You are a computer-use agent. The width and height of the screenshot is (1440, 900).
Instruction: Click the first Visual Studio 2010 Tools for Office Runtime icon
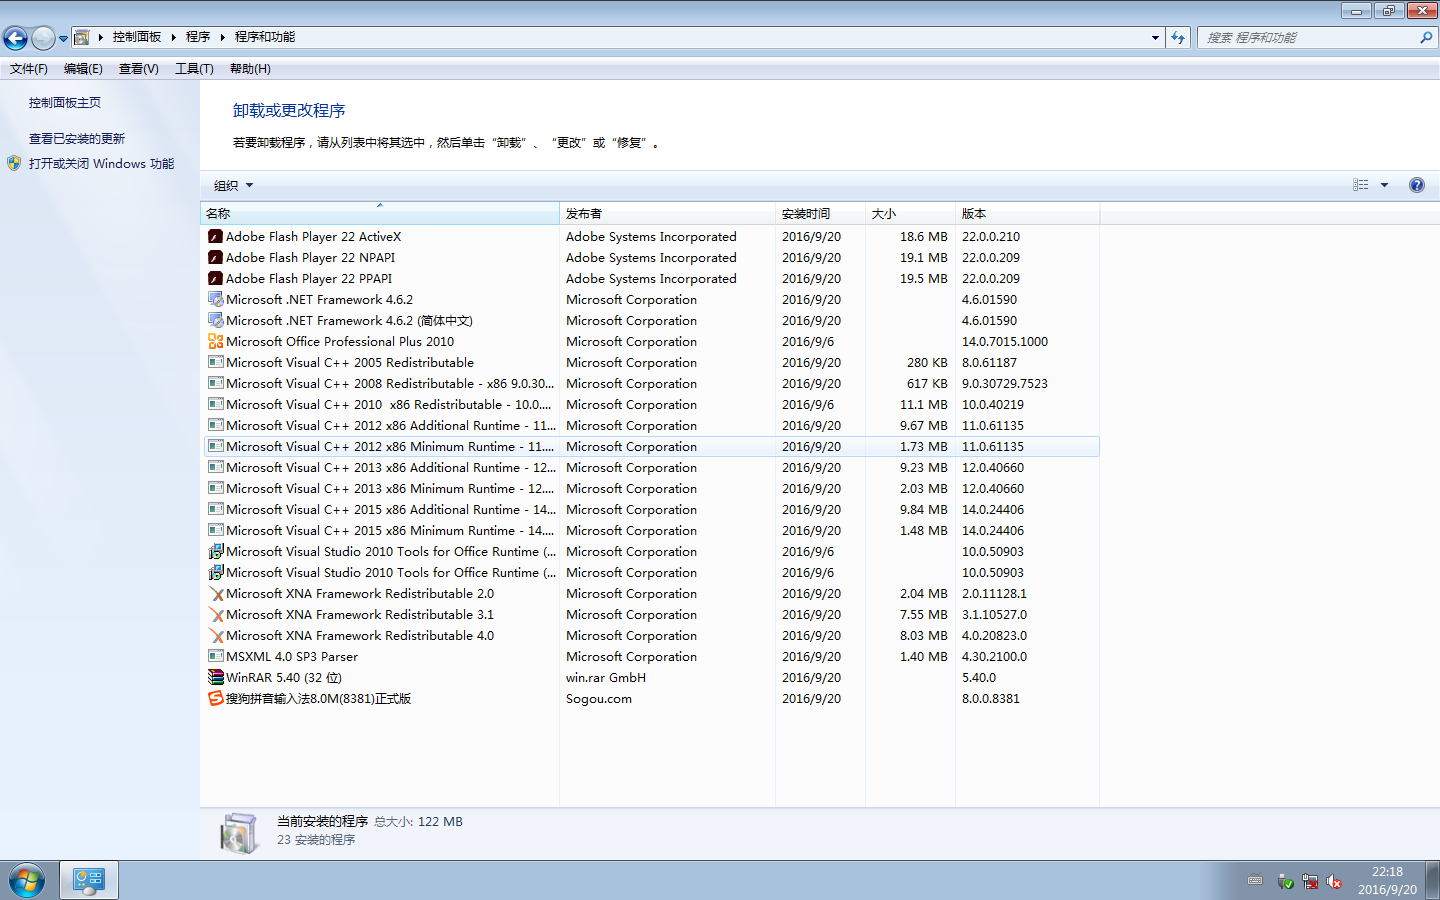[215, 552]
